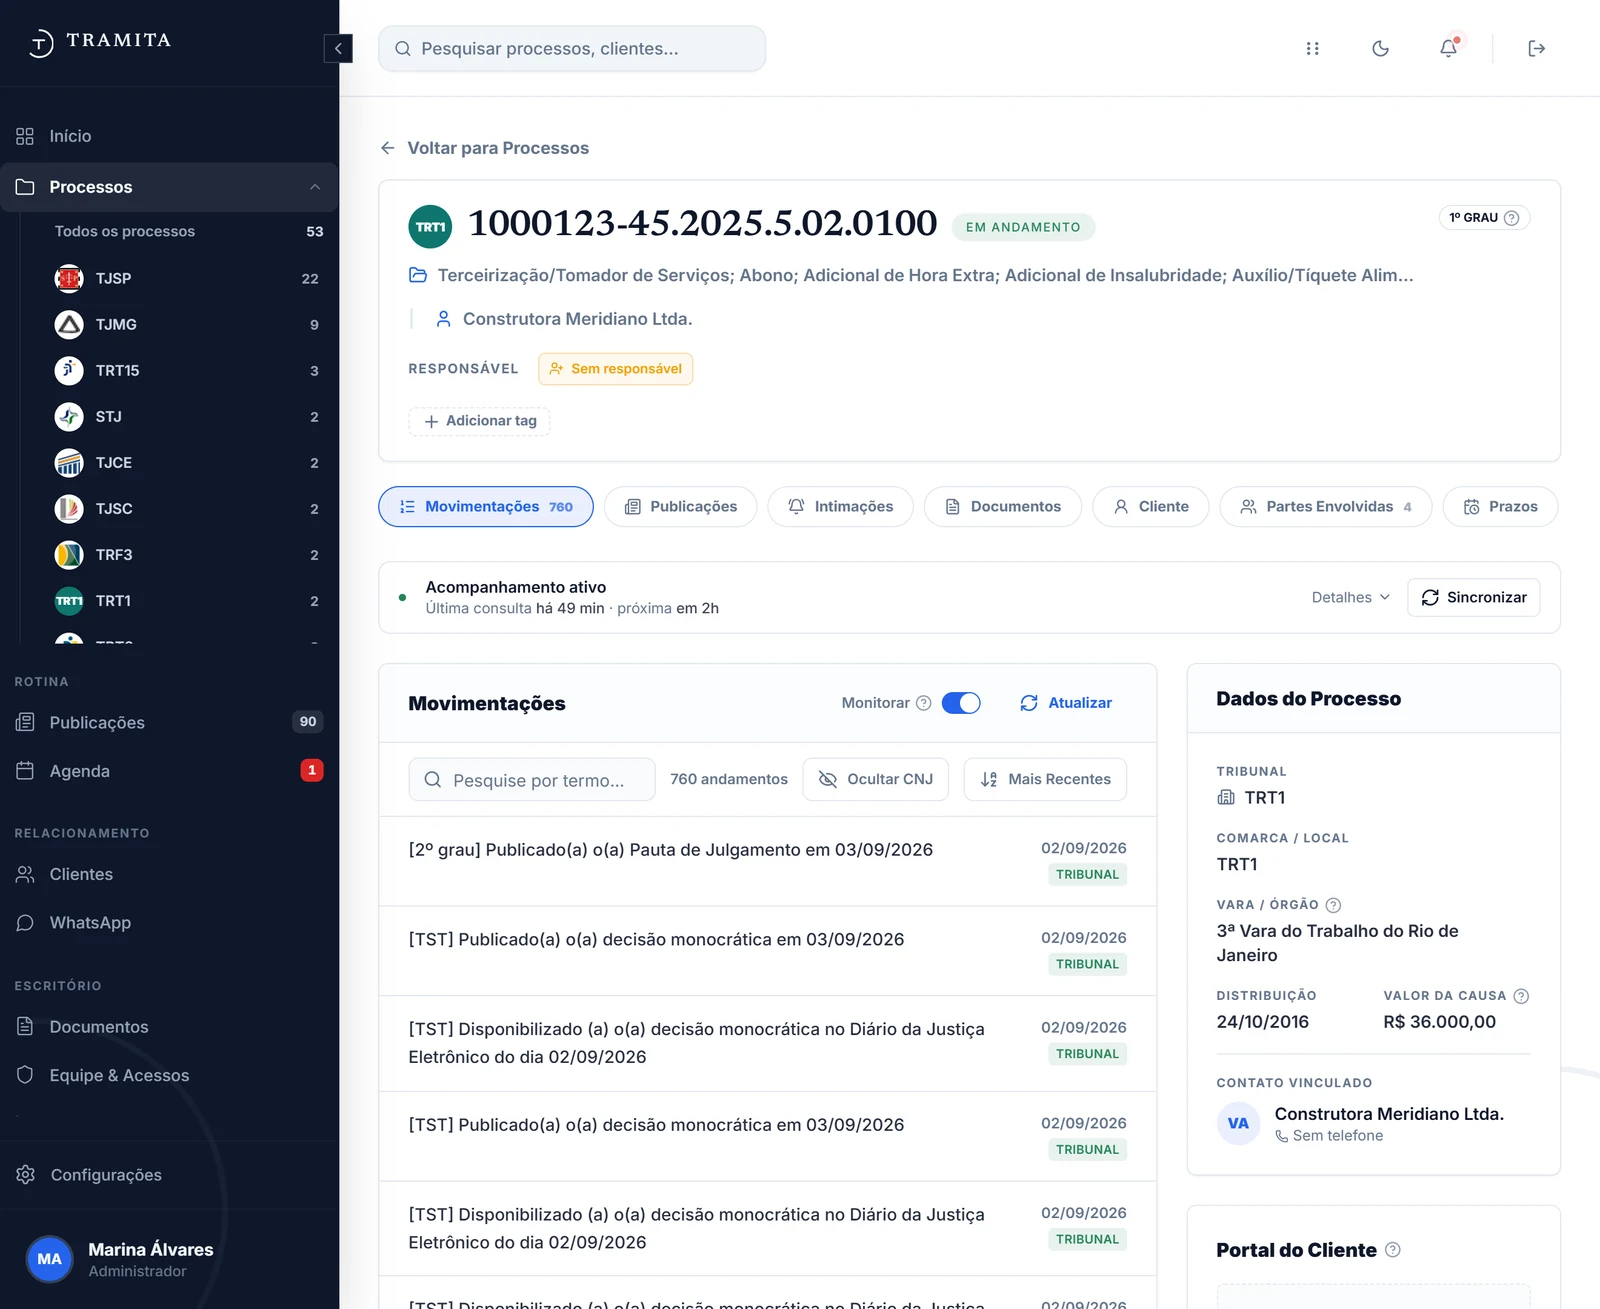Open the Mais Recentes sort dropdown

pos(1045,779)
